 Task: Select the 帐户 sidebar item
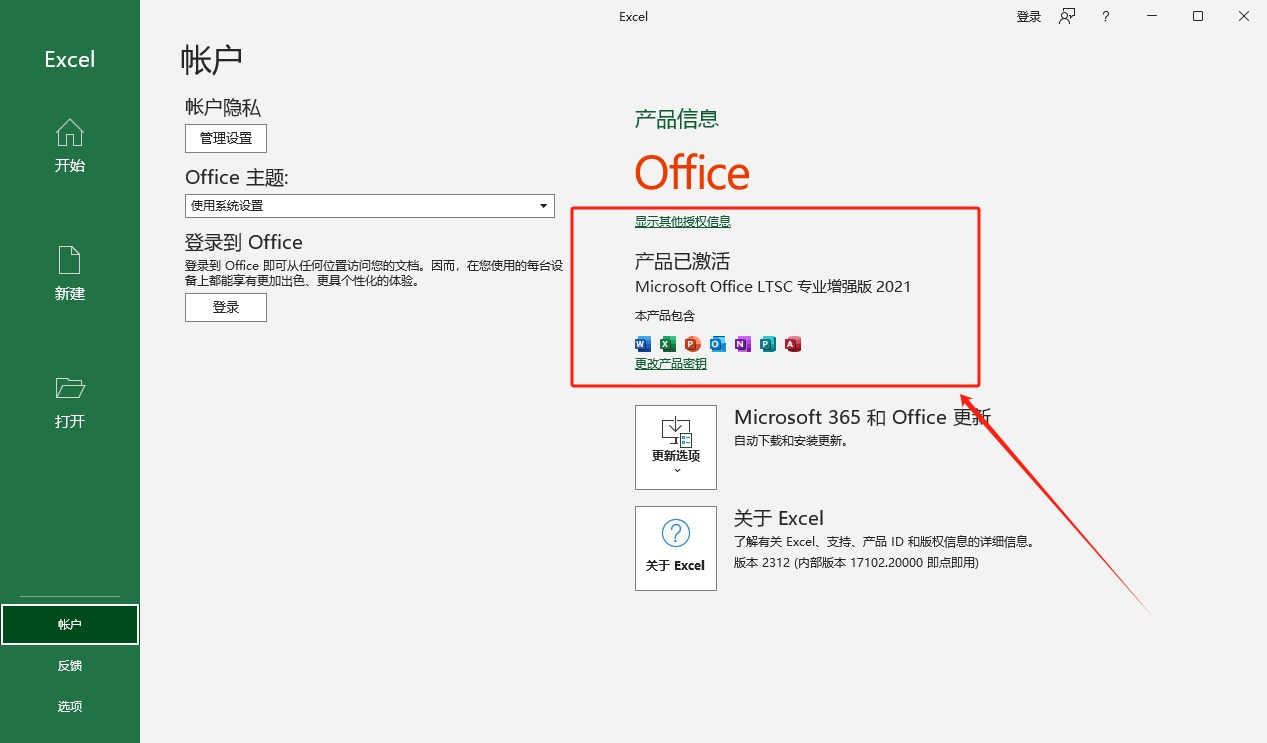click(x=70, y=624)
